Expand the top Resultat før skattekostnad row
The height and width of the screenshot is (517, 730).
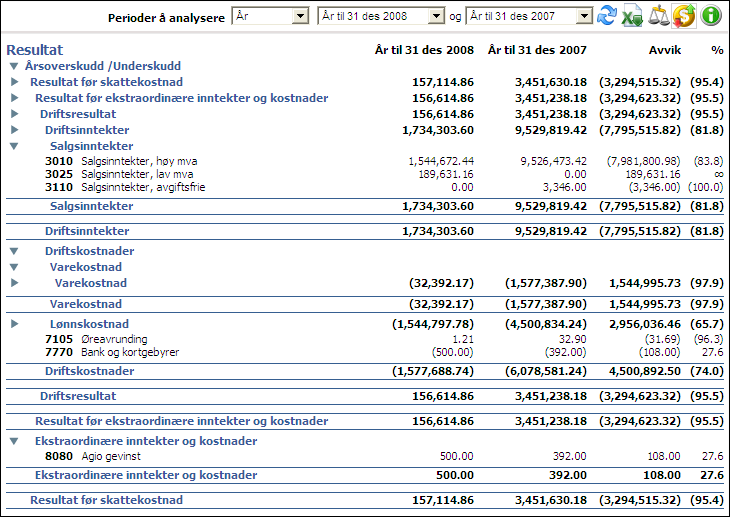pos(14,82)
